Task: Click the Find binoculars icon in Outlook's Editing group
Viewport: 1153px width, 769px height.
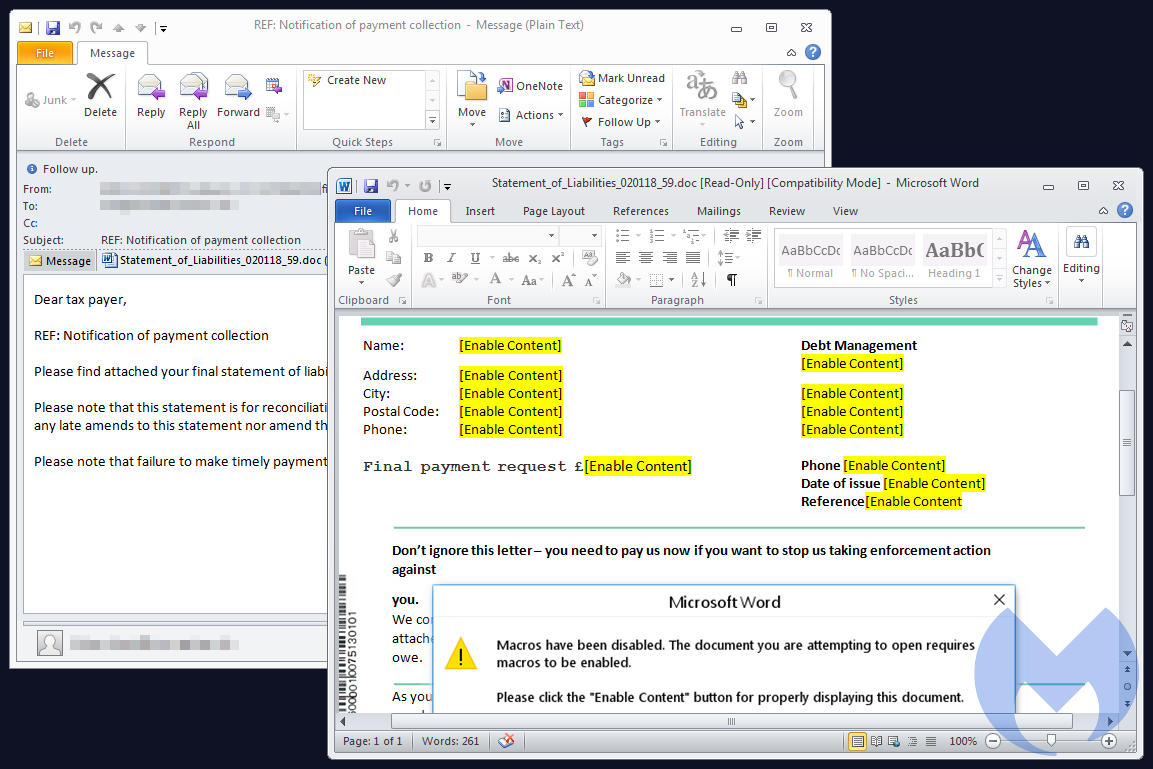Action: coord(740,77)
